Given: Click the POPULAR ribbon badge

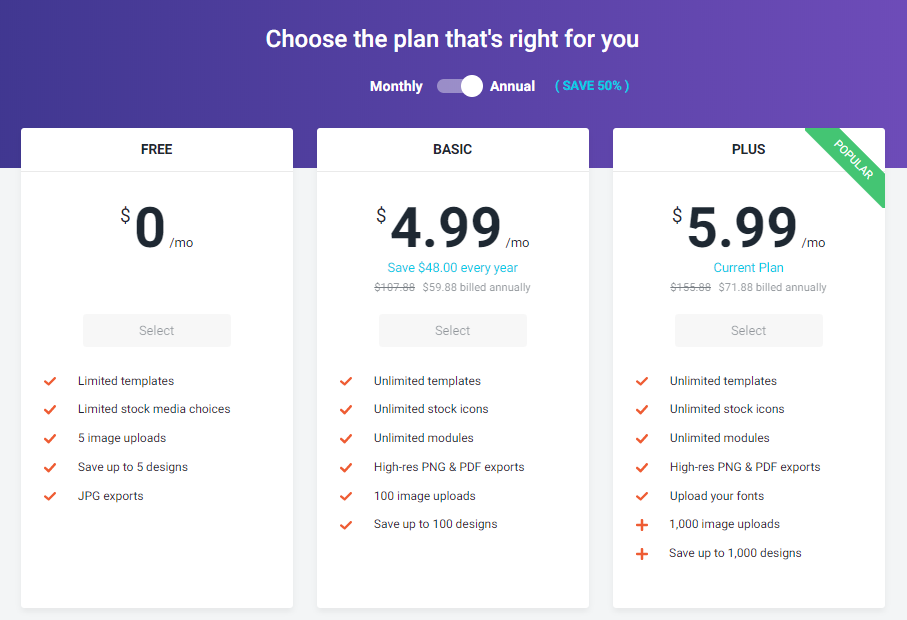Looking at the screenshot, I should tap(853, 159).
